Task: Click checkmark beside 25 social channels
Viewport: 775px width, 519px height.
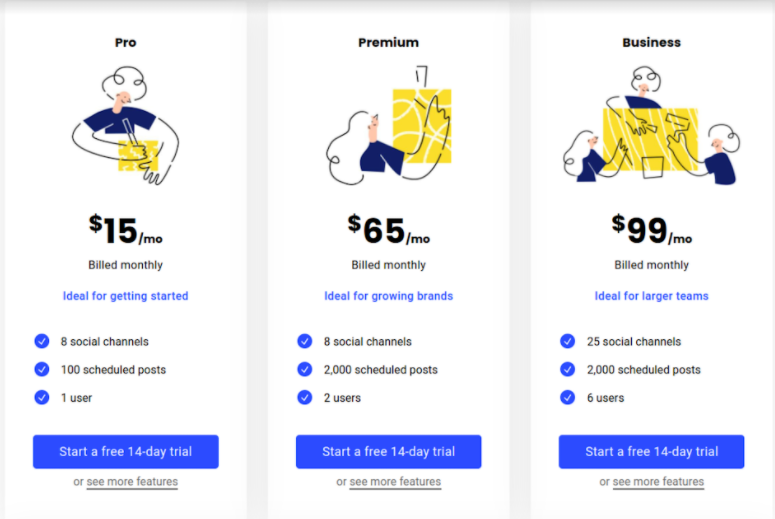Action: pyautogui.click(x=568, y=341)
